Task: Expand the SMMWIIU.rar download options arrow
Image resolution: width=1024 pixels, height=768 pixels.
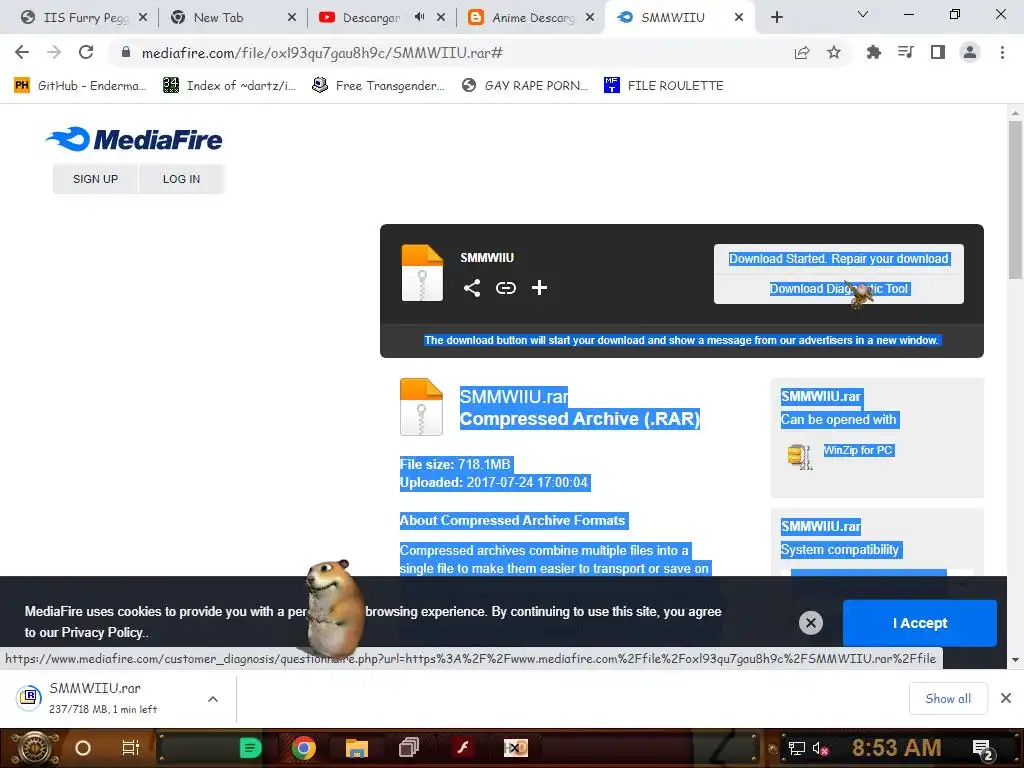Action: tap(213, 699)
